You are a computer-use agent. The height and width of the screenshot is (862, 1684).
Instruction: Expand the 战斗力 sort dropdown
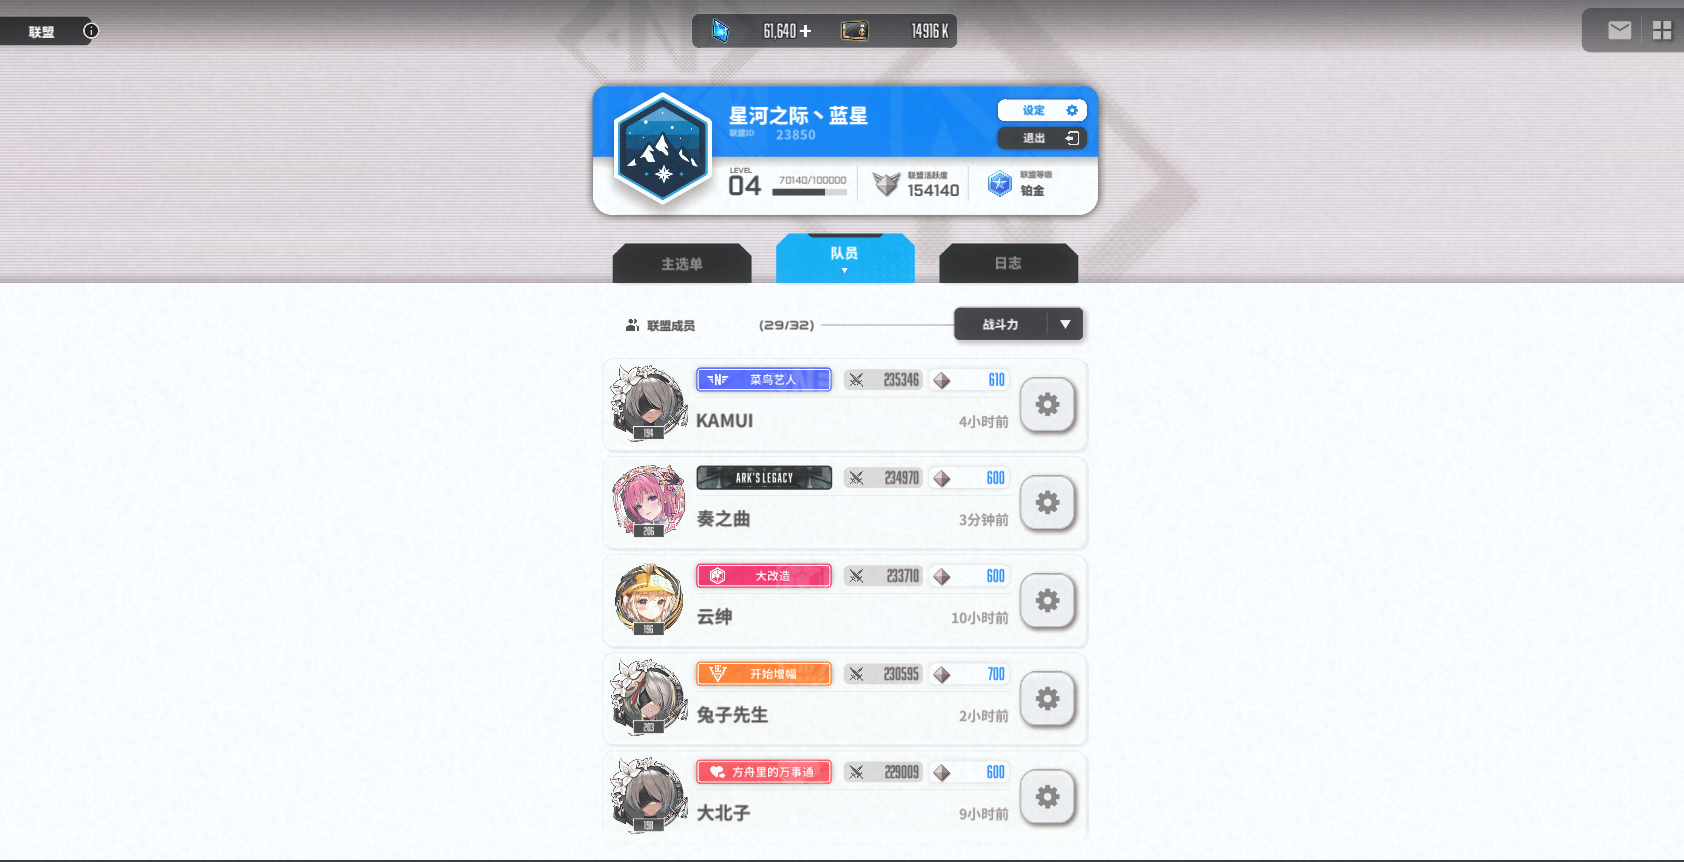[x=1018, y=324]
